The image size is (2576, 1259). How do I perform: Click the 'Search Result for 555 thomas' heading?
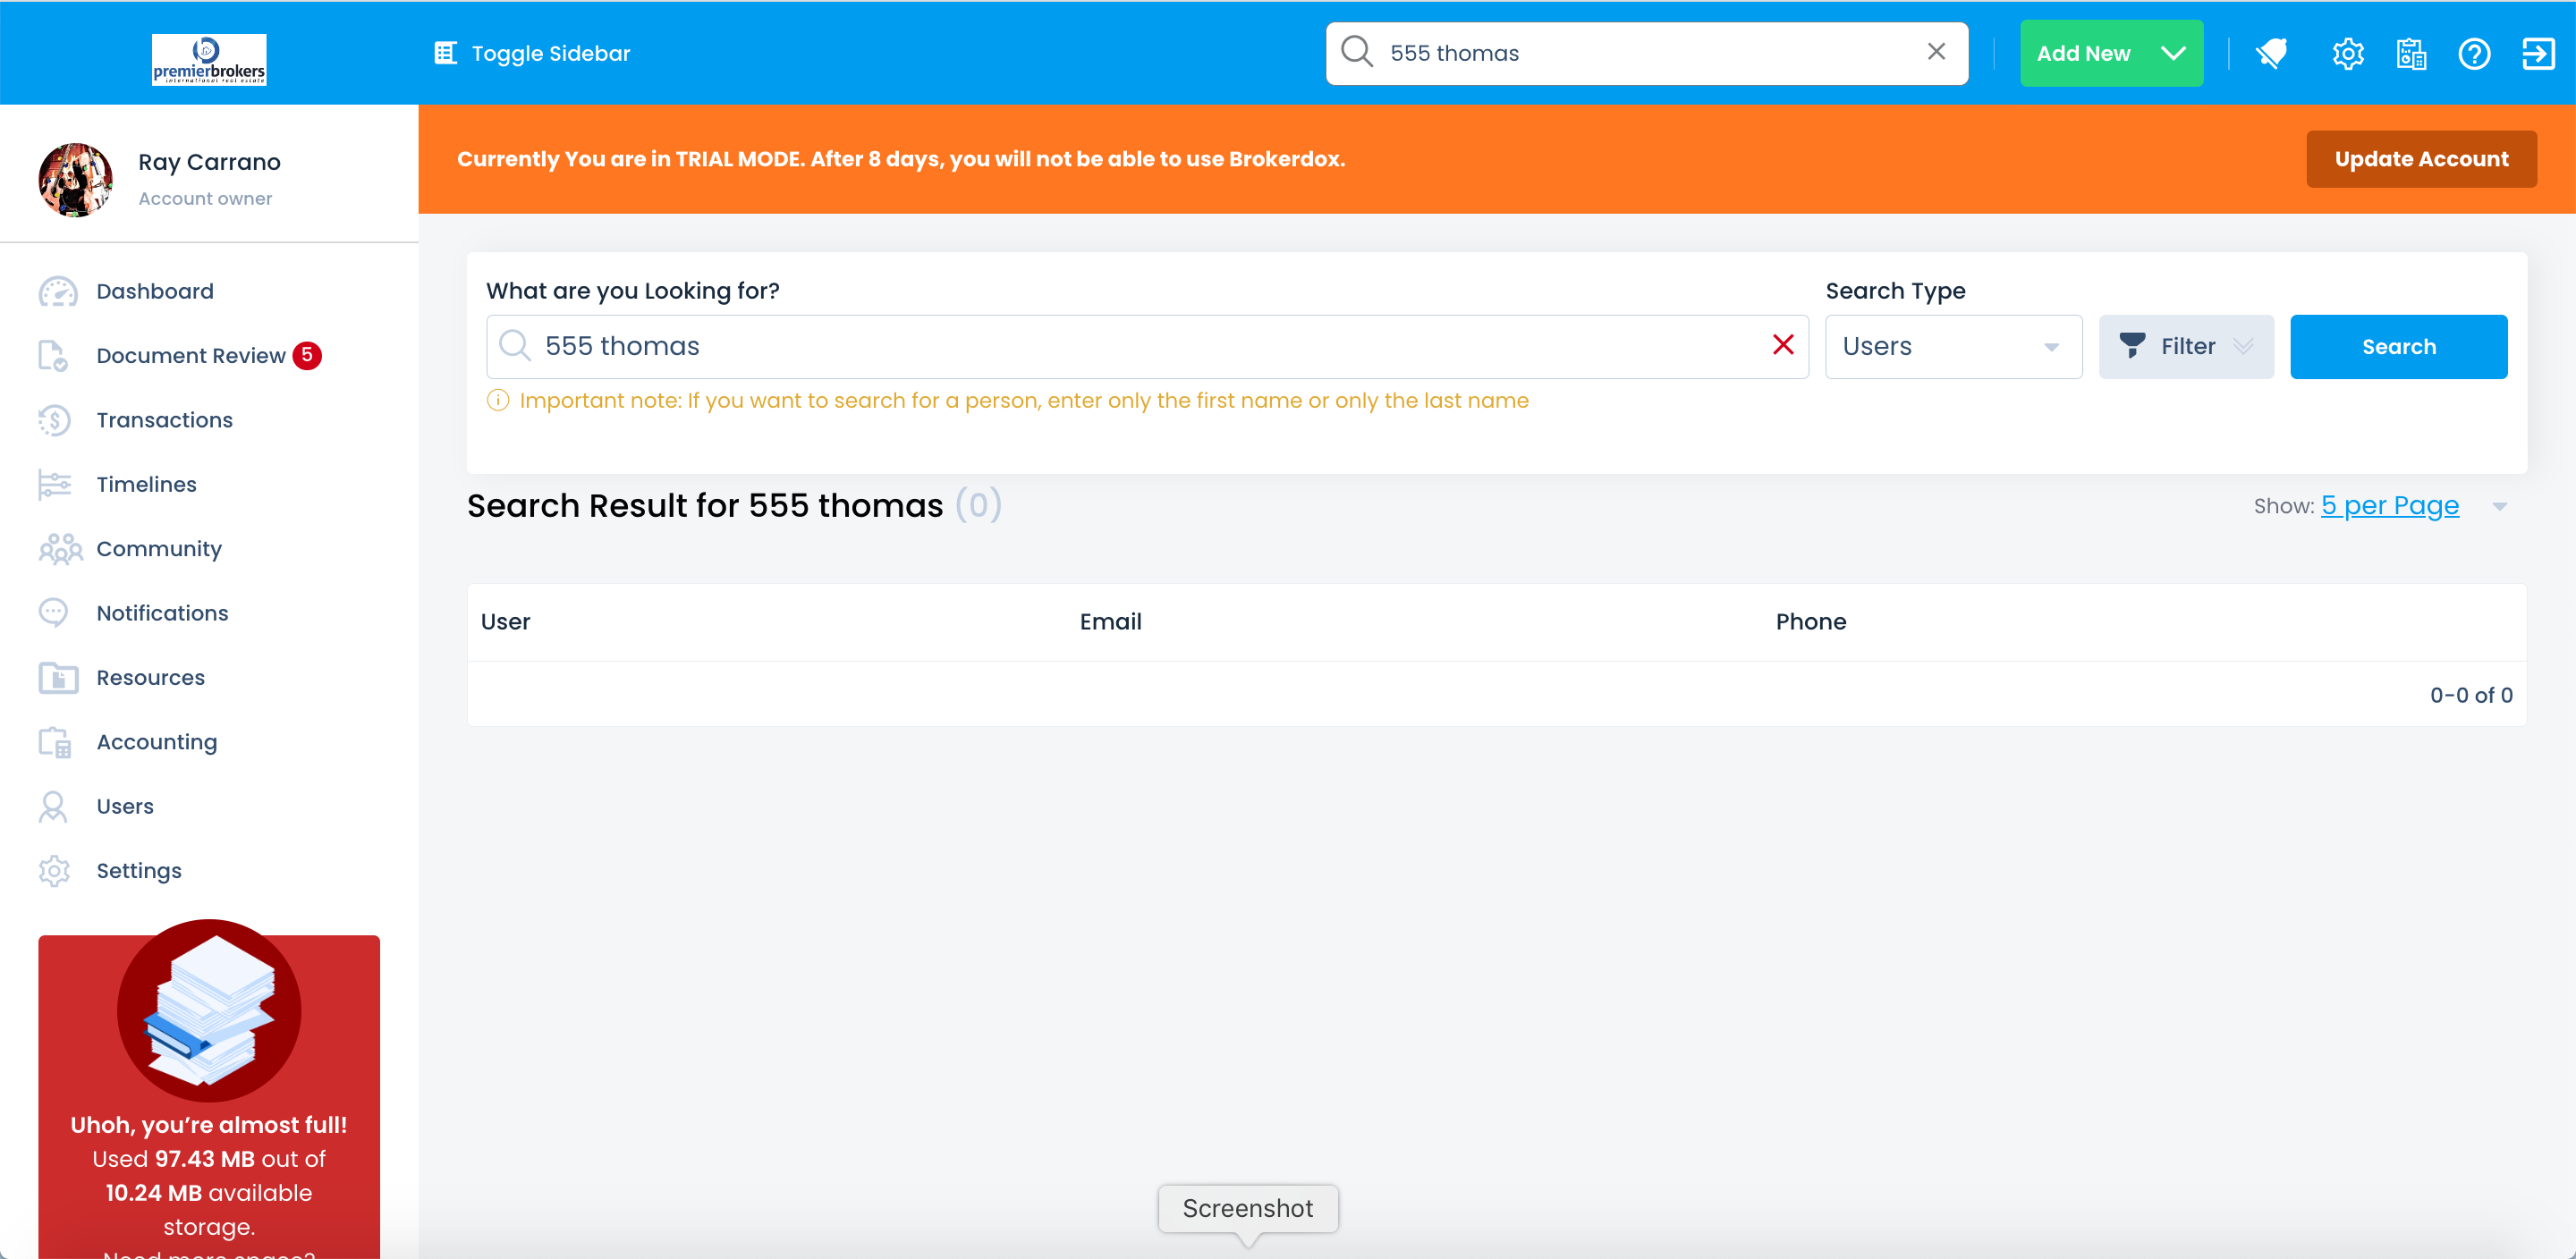click(704, 505)
